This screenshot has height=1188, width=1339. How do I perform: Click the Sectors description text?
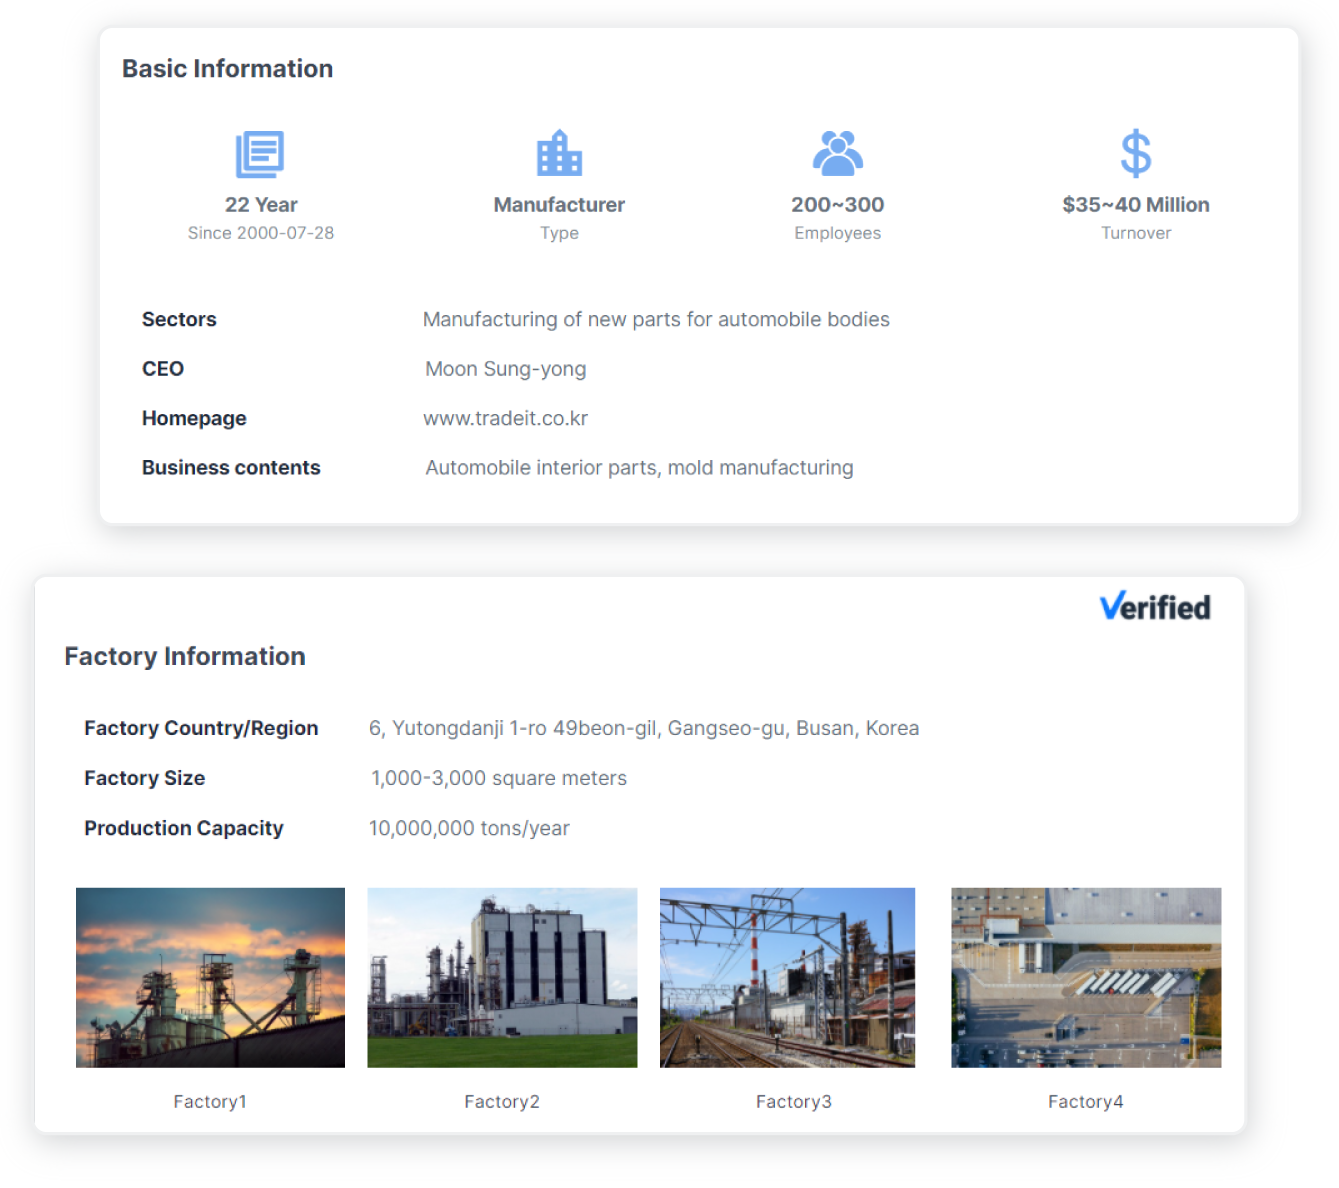[x=656, y=320]
